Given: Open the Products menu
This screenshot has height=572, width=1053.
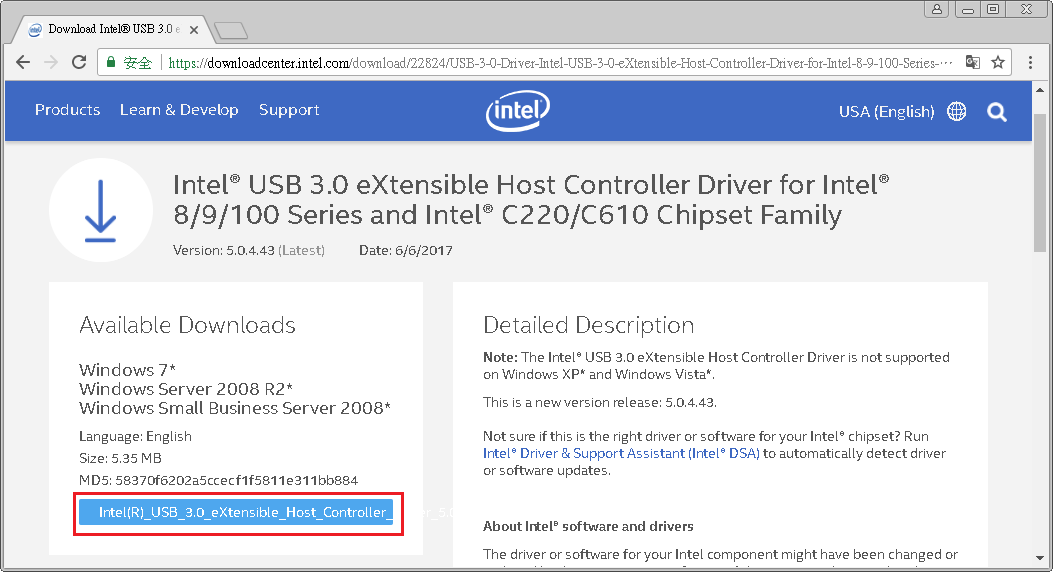Looking at the screenshot, I should (67, 110).
